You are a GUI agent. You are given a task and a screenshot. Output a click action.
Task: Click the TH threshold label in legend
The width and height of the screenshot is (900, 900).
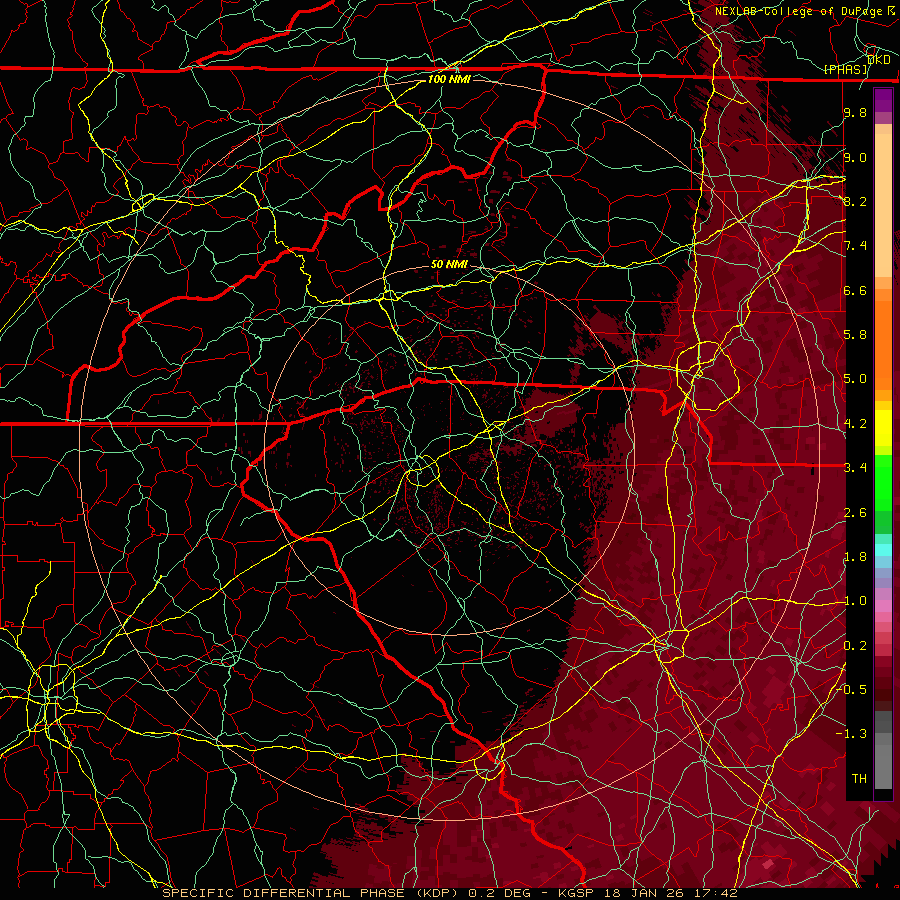click(x=859, y=778)
